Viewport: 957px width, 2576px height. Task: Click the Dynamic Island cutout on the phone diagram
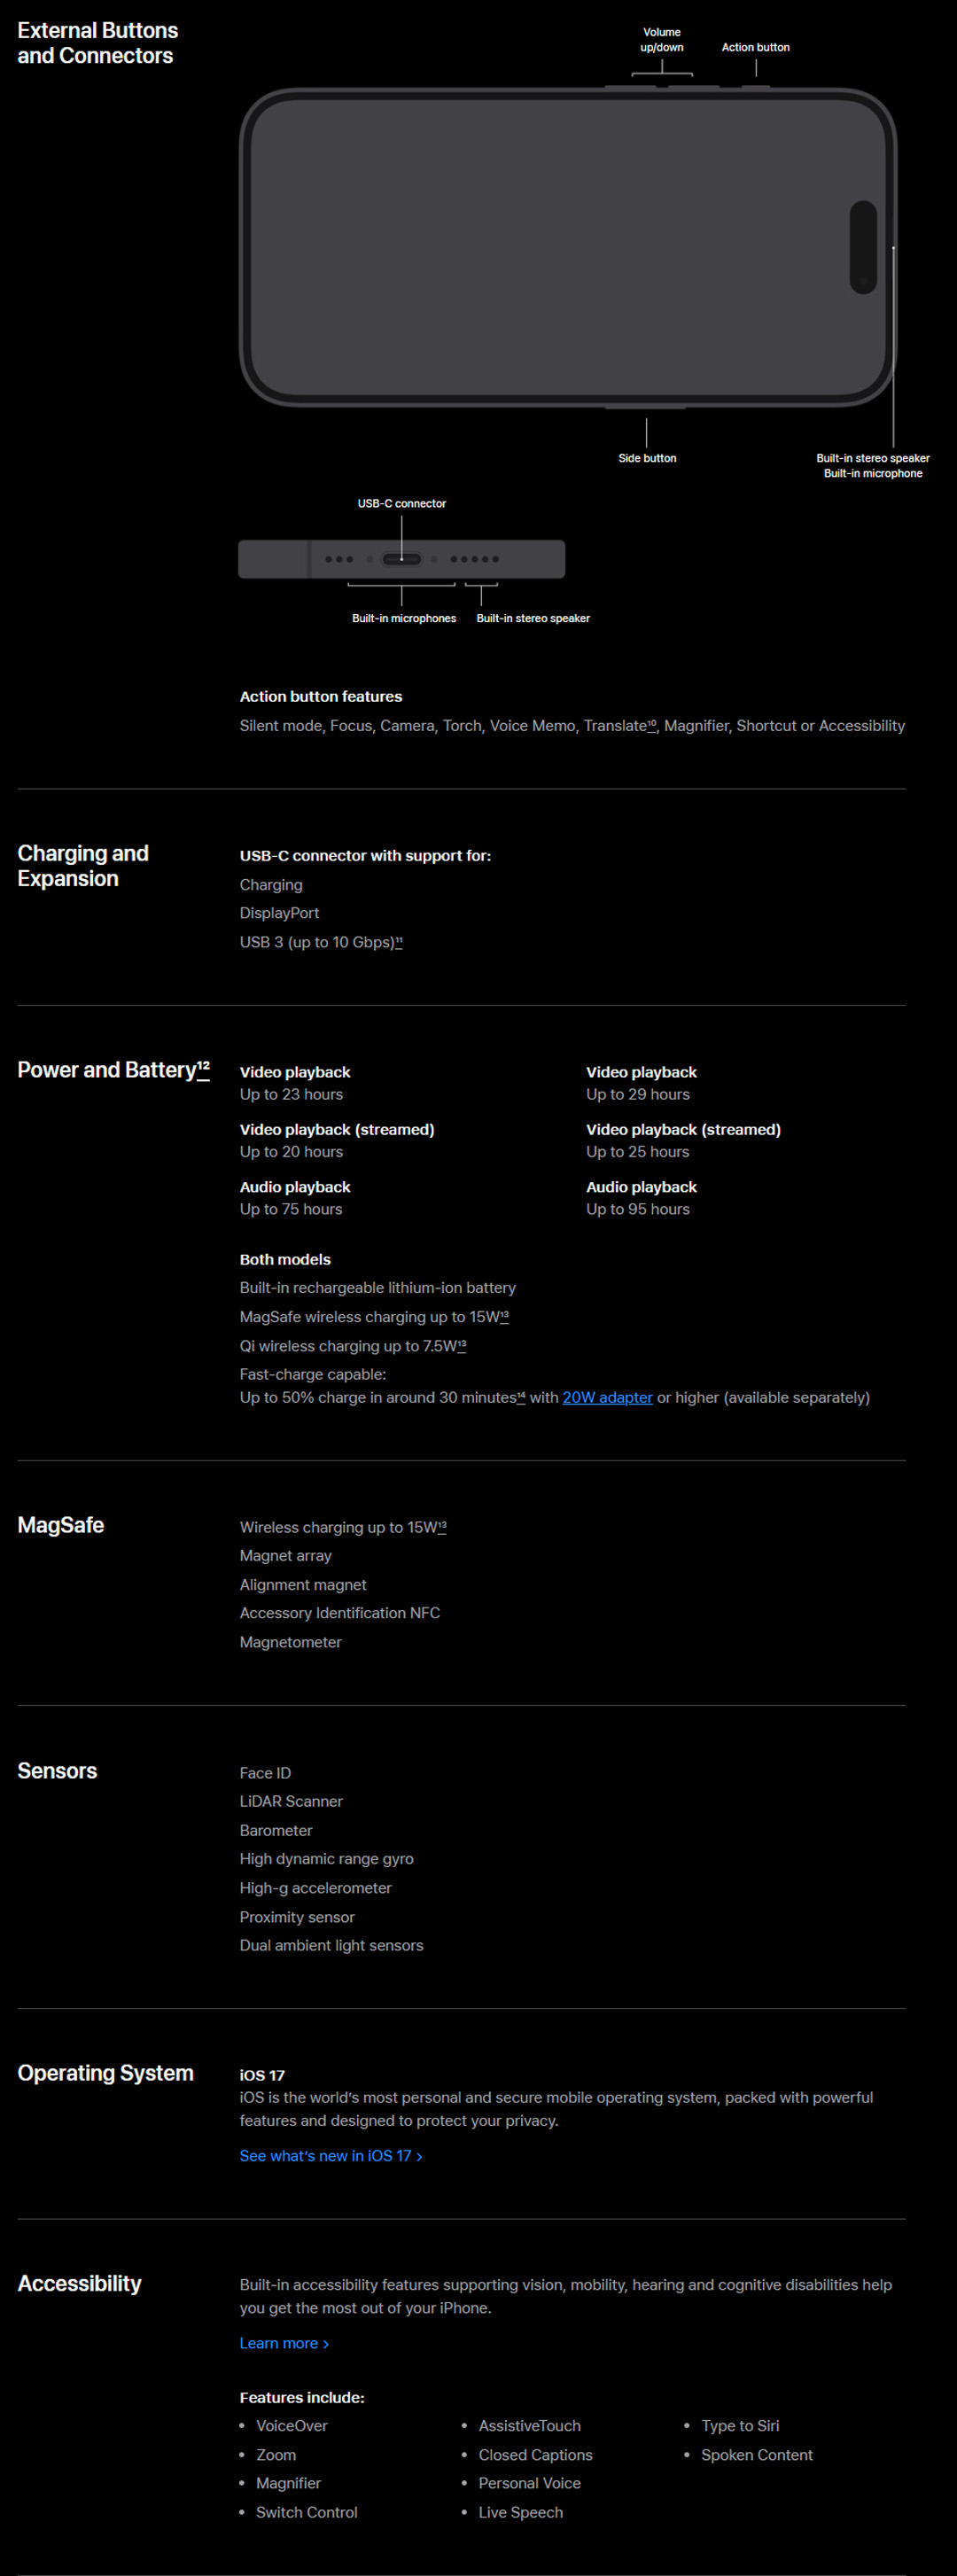tap(863, 247)
